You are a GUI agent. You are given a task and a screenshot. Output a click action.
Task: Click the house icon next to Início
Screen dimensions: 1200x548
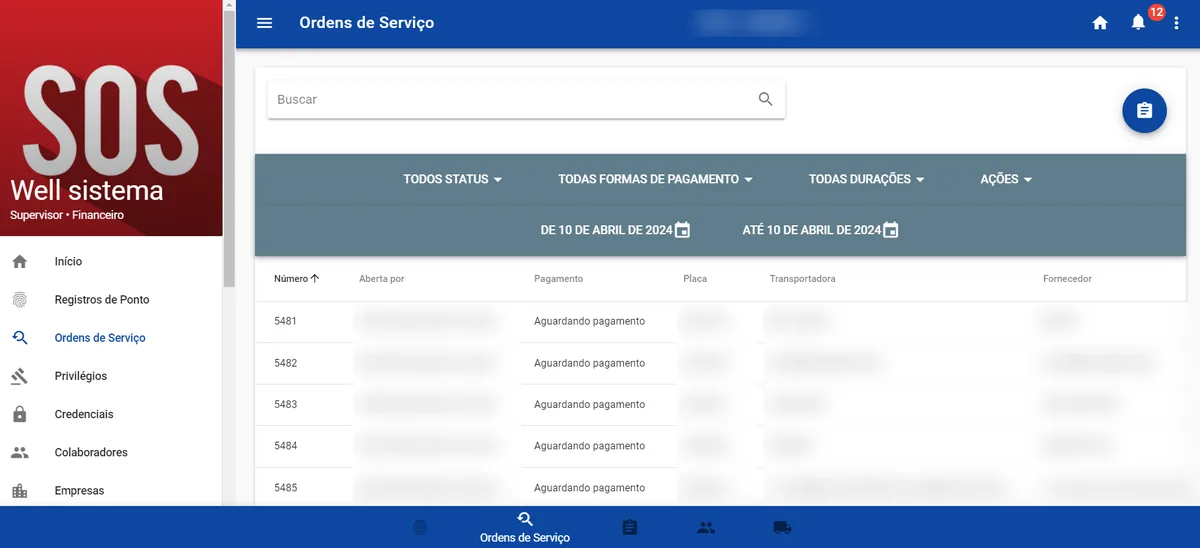click(x=19, y=261)
